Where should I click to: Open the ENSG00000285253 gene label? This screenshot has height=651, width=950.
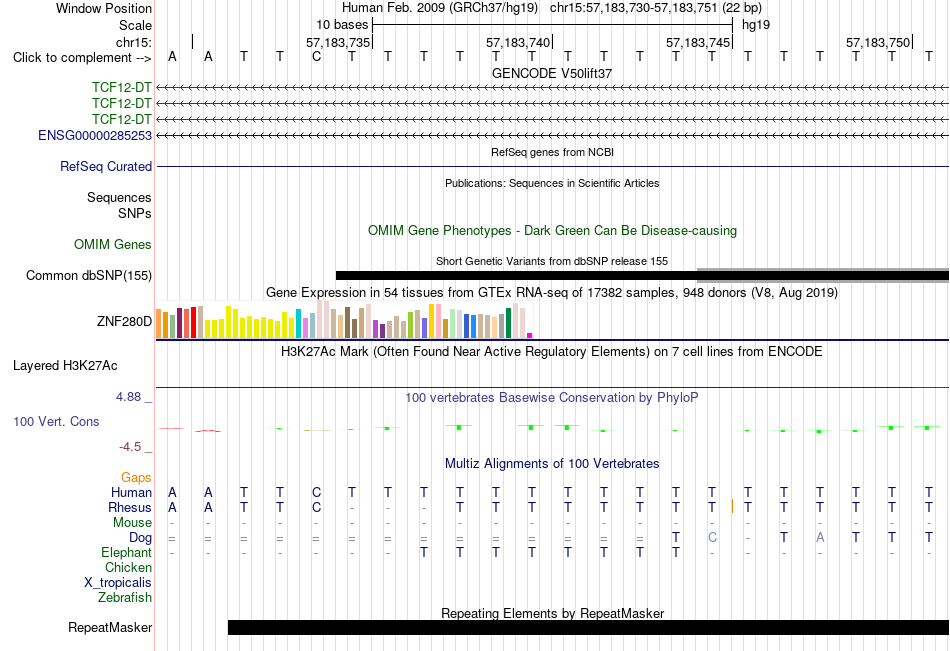[x=95, y=135]
